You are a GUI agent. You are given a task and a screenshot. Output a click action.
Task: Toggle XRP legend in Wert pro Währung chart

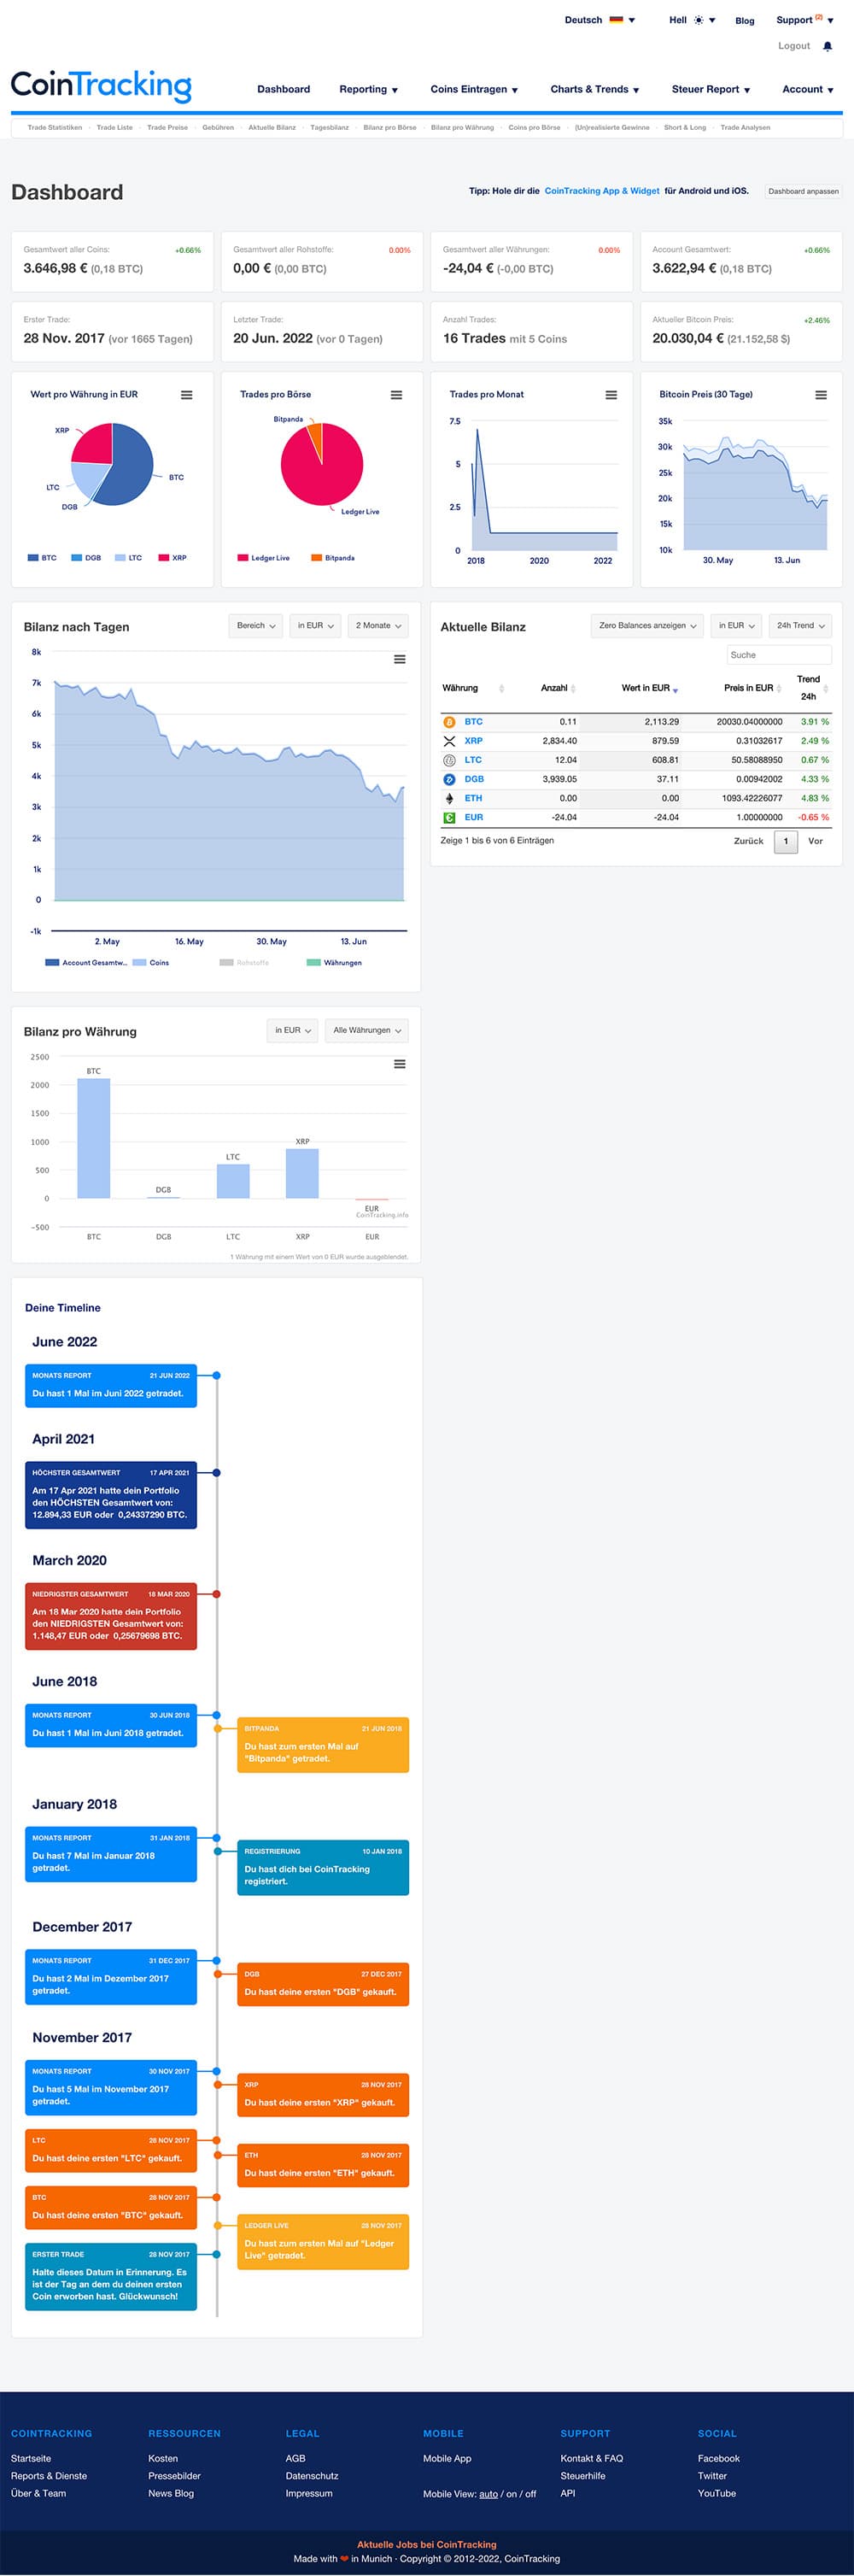tap(173, 558)
